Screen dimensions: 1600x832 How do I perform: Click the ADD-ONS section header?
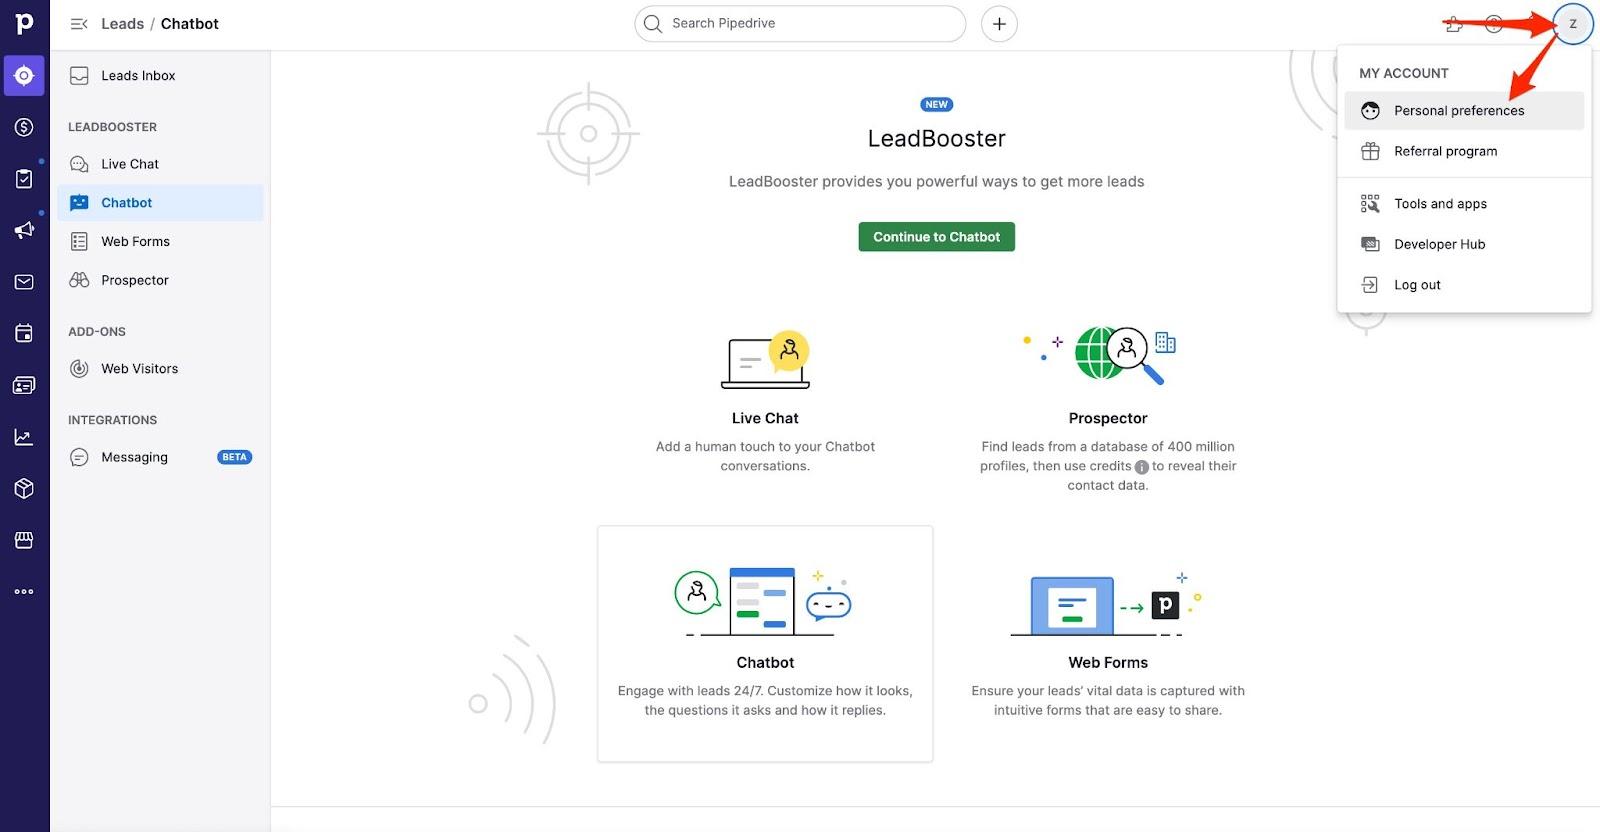(x=97, y=332)
